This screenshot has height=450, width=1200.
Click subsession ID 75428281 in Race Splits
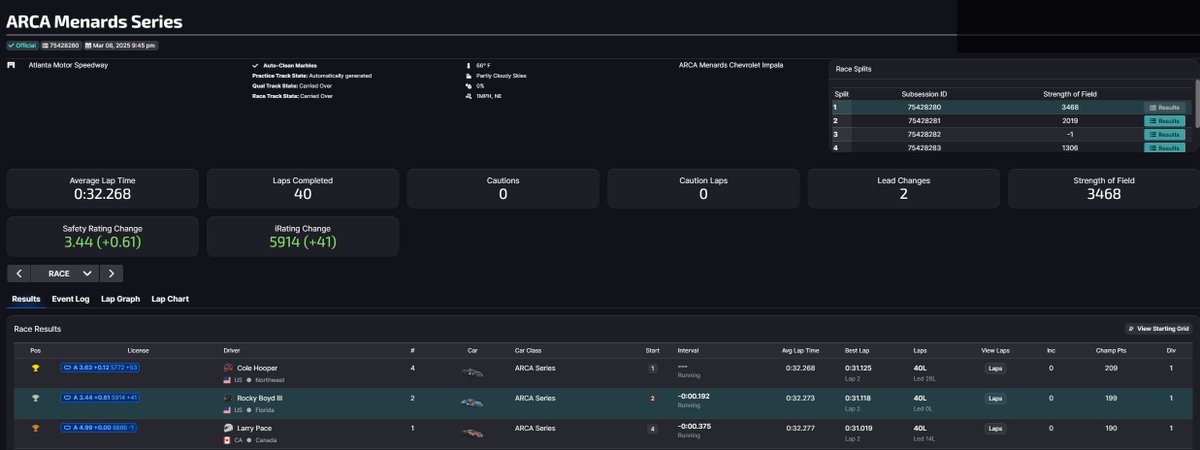(x=924, y=121)
